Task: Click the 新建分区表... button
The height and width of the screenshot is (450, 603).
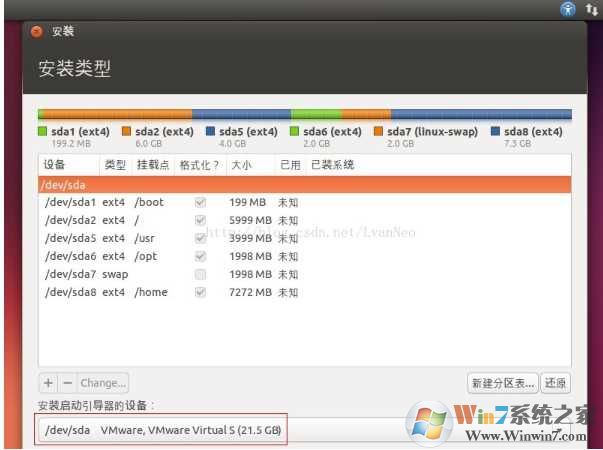Action: pyautogui.click(x=503, y=383)
